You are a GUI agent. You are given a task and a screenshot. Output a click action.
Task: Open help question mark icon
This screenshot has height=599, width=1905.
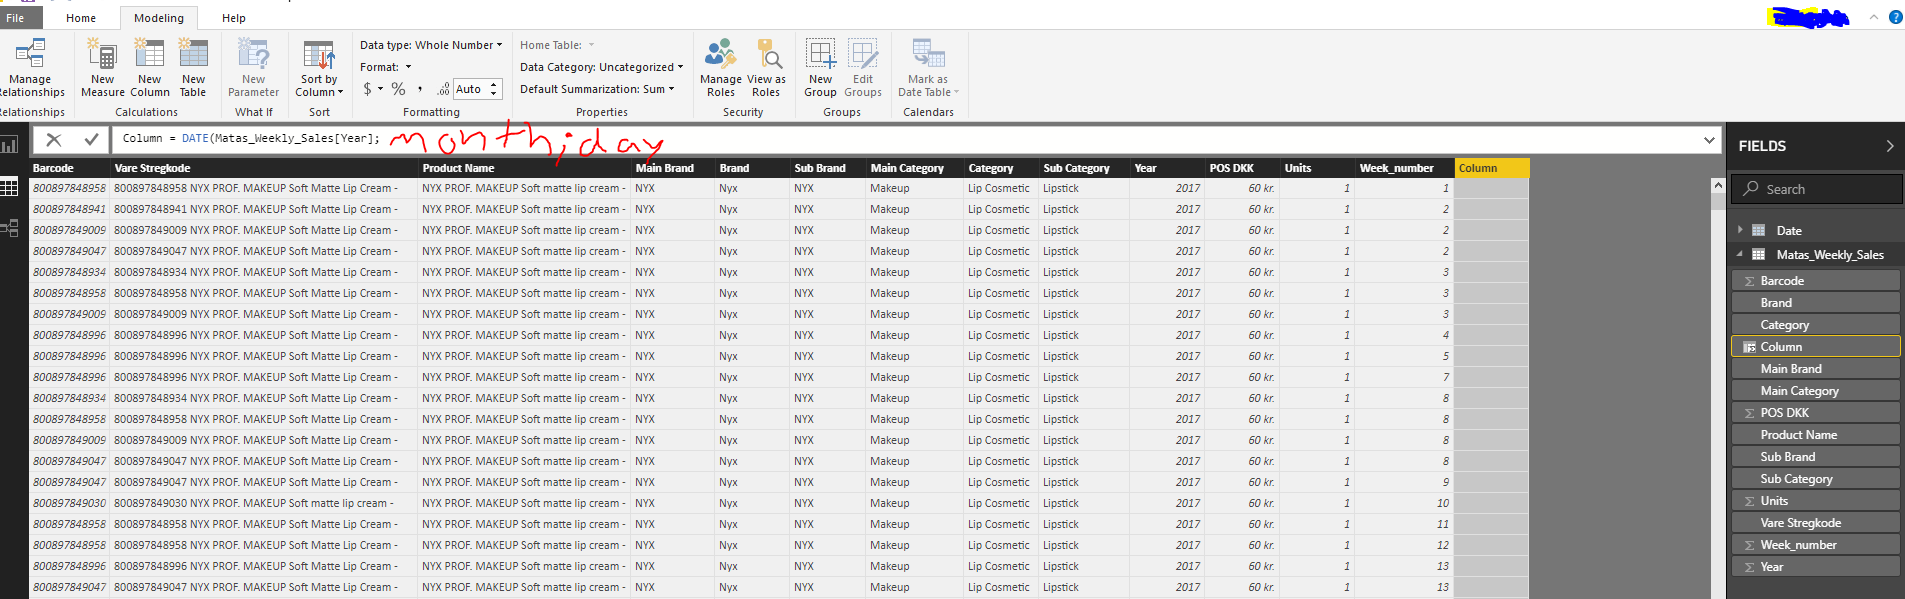tap(1895, 17)
